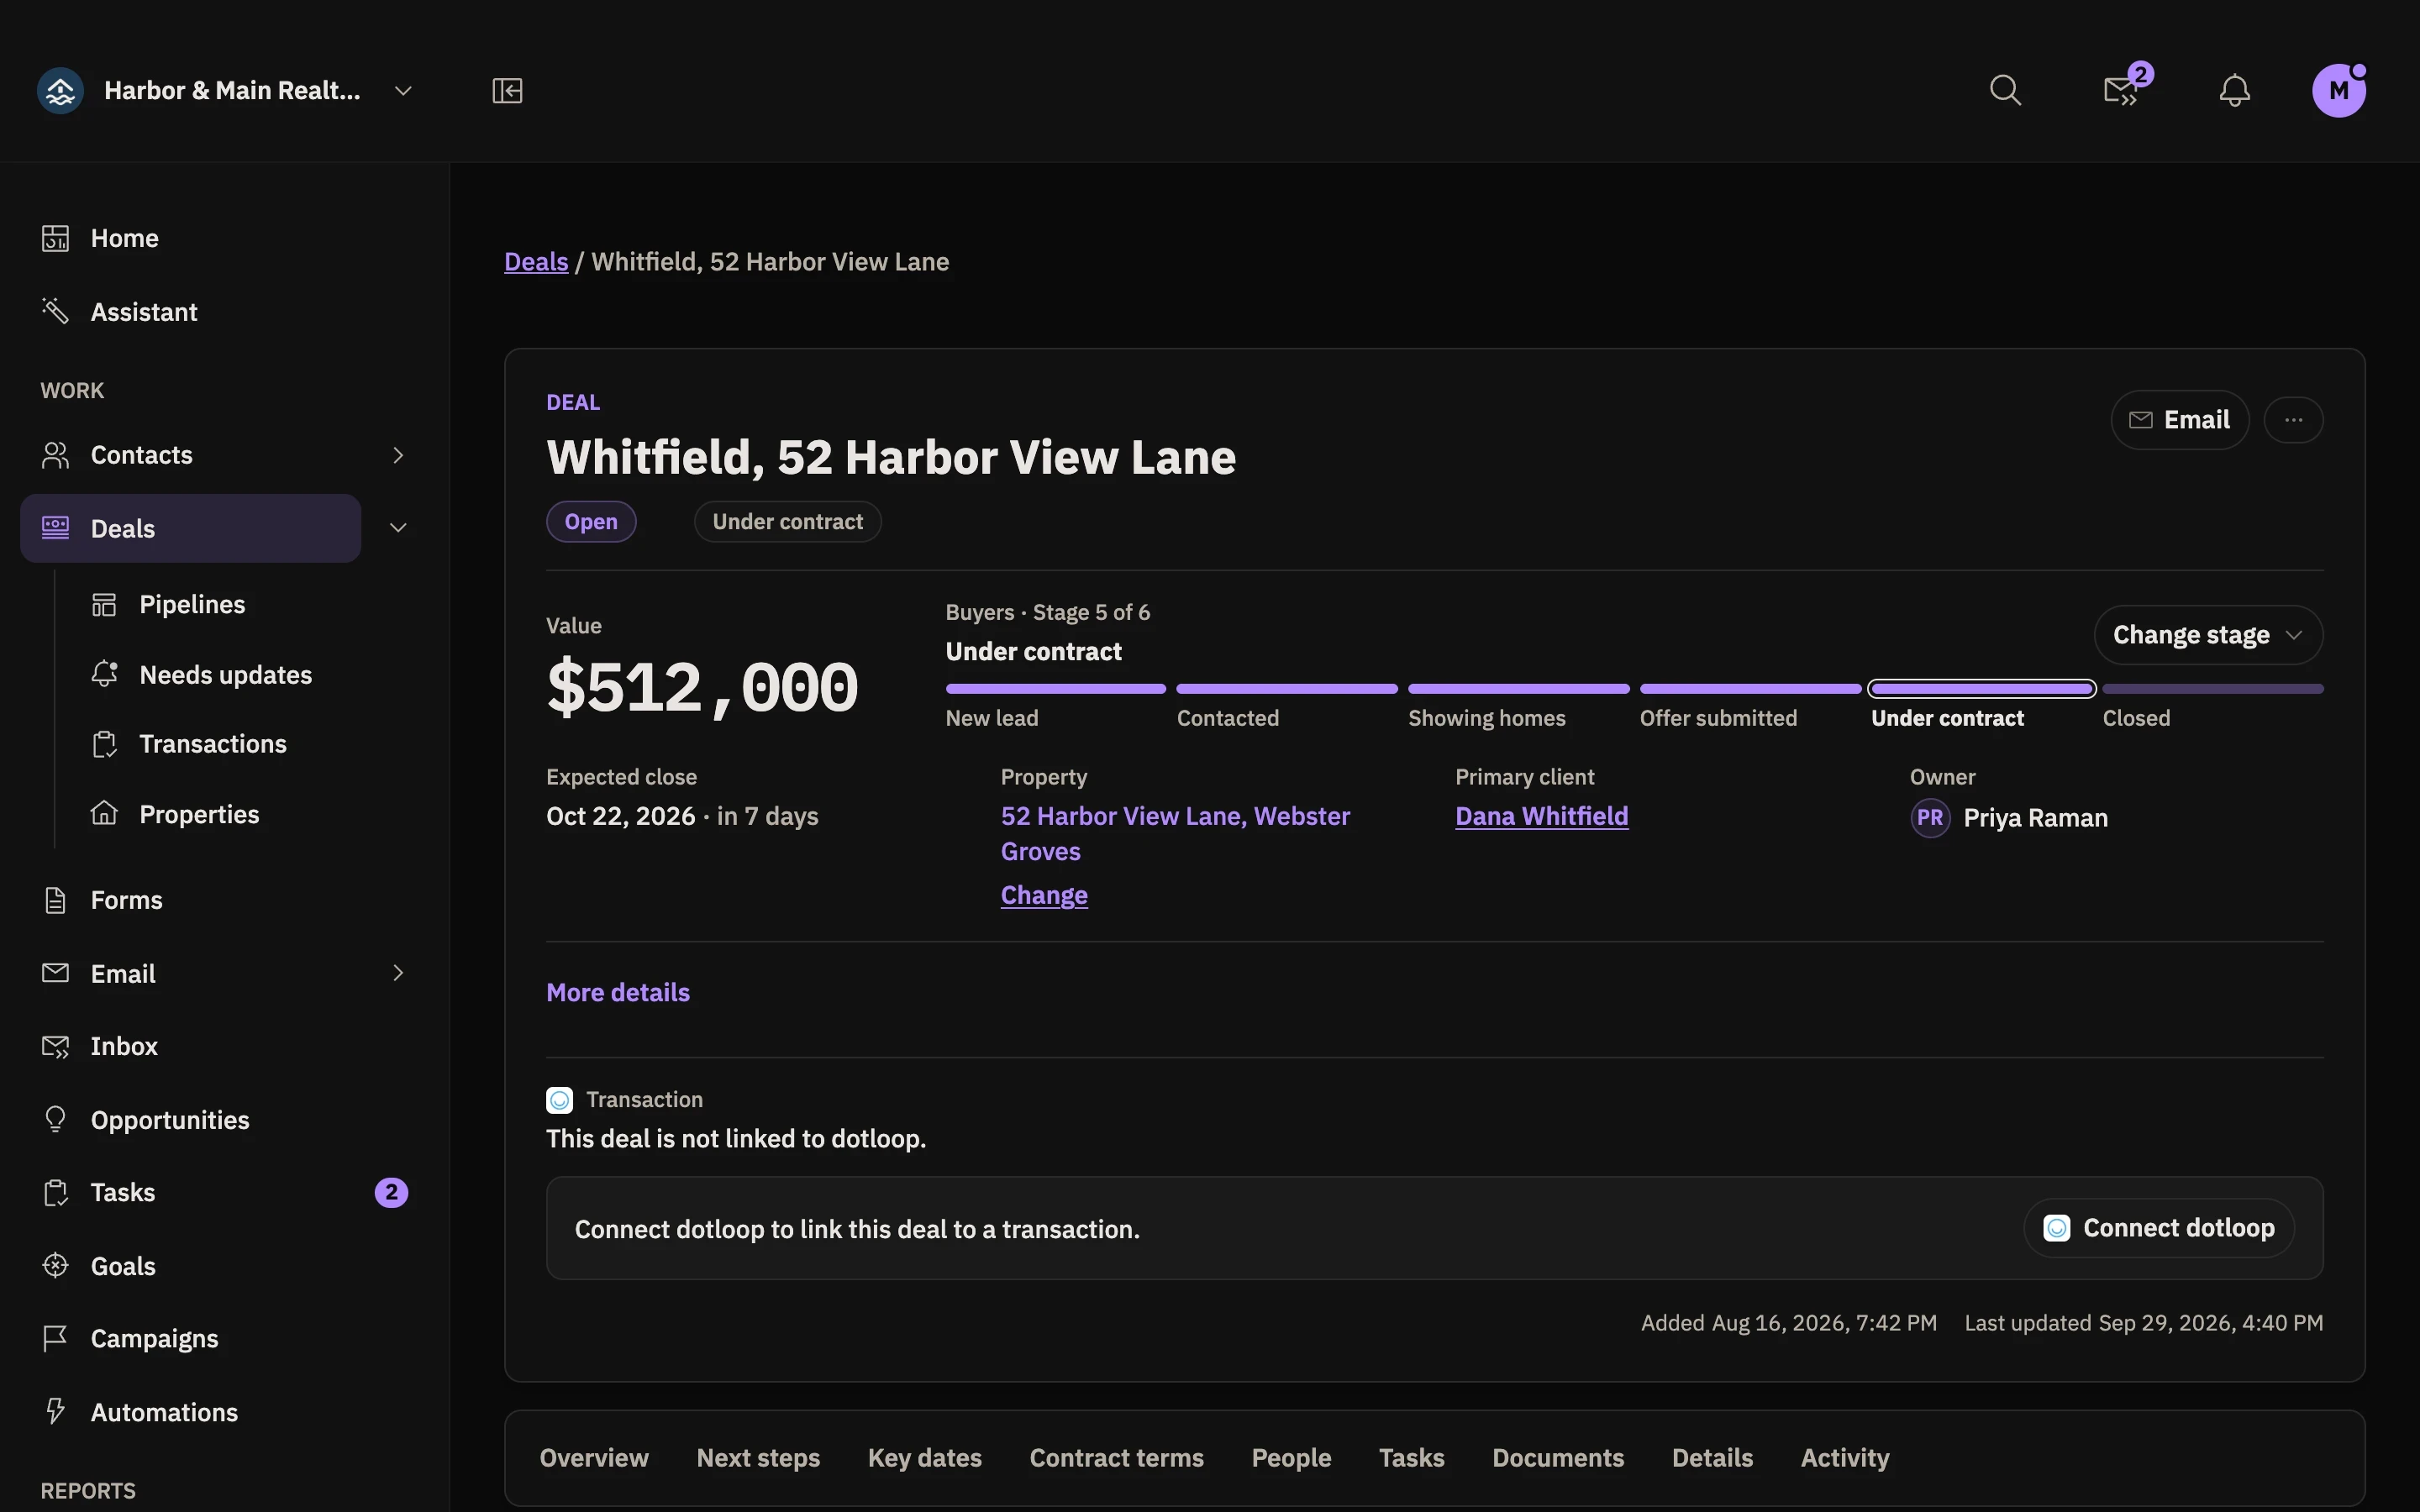2420x1512 pixels.
Task: Click the Campaigns flag icon
Action: [x=55, y=1338]
